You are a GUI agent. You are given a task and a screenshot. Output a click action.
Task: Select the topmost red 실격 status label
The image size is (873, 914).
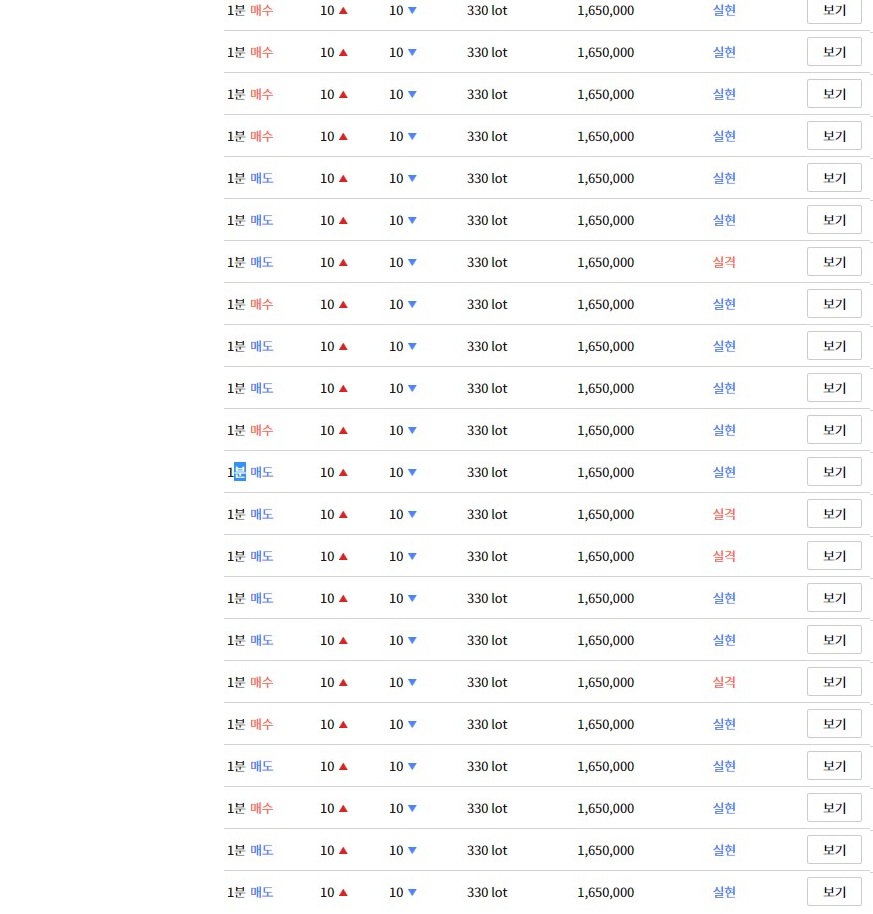(724, 262)
